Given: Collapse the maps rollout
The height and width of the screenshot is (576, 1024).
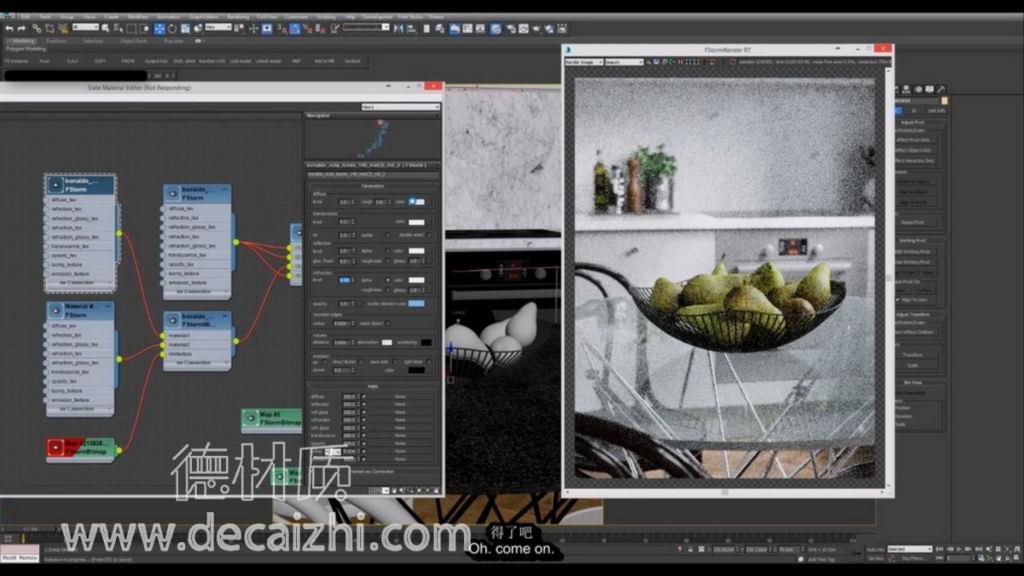Looking at the screenshot, I should pos(373,386).
